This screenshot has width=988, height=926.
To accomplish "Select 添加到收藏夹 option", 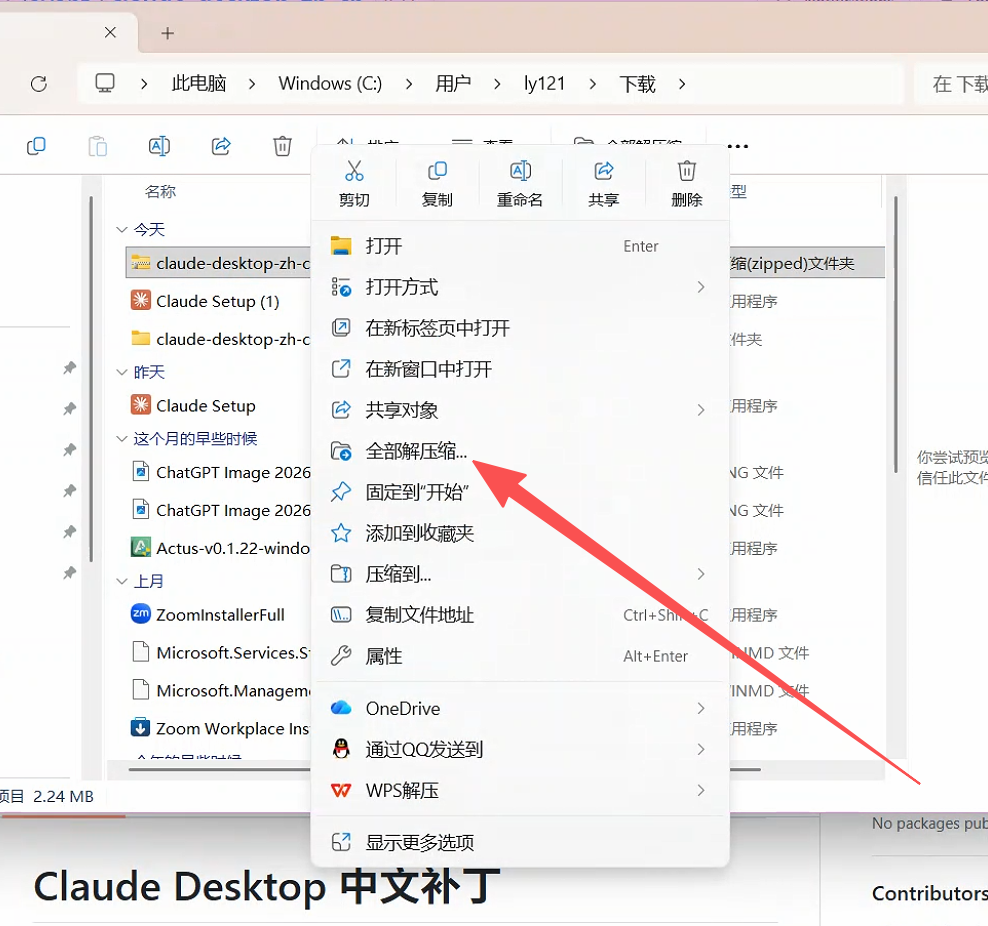I will coord(520,534).
